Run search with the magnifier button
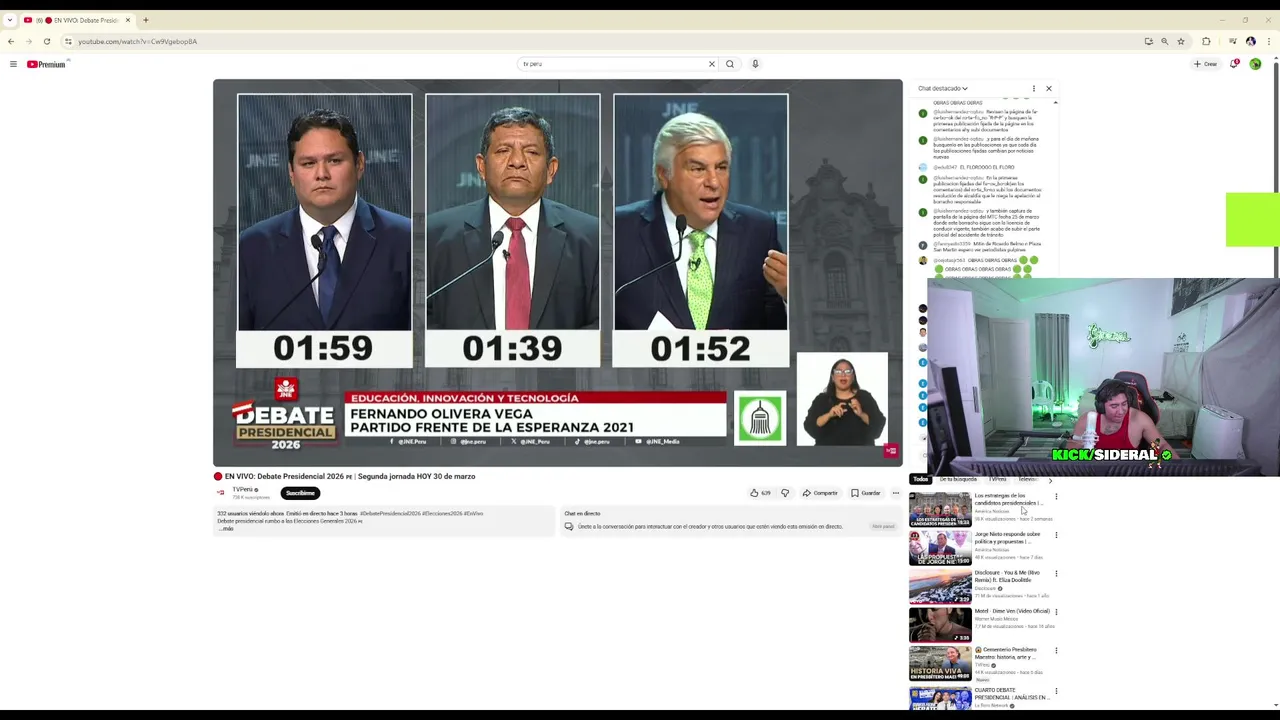 click(x=730, y=64)
